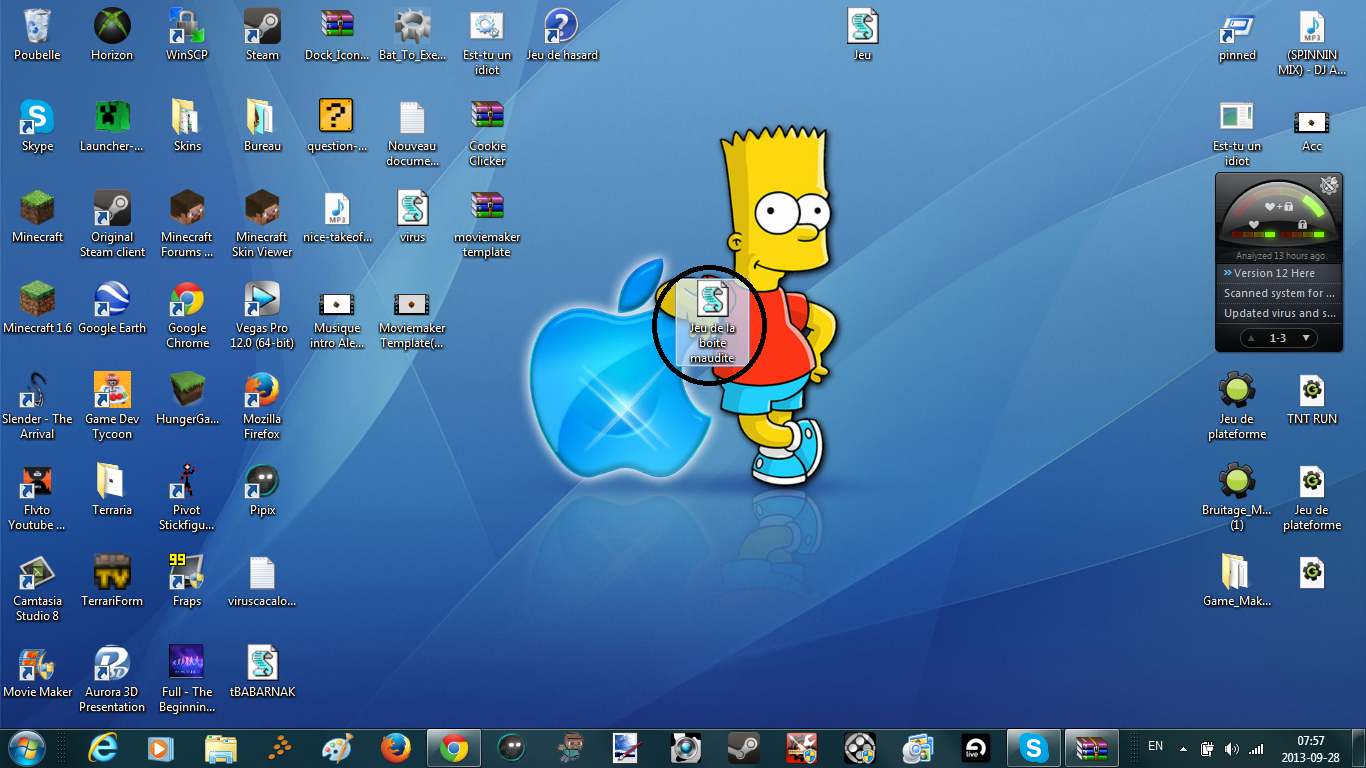Select the tBABARNAK script file

tap(262, 672)
